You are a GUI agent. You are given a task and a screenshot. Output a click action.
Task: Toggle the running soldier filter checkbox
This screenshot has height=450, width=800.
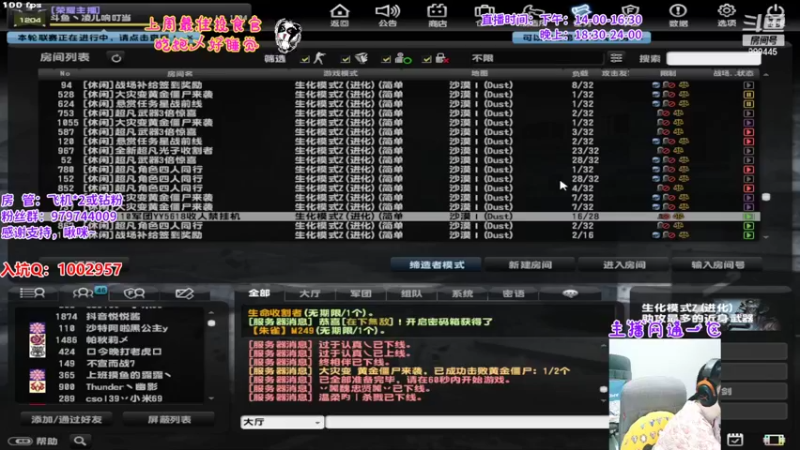[x=305, y=59]
